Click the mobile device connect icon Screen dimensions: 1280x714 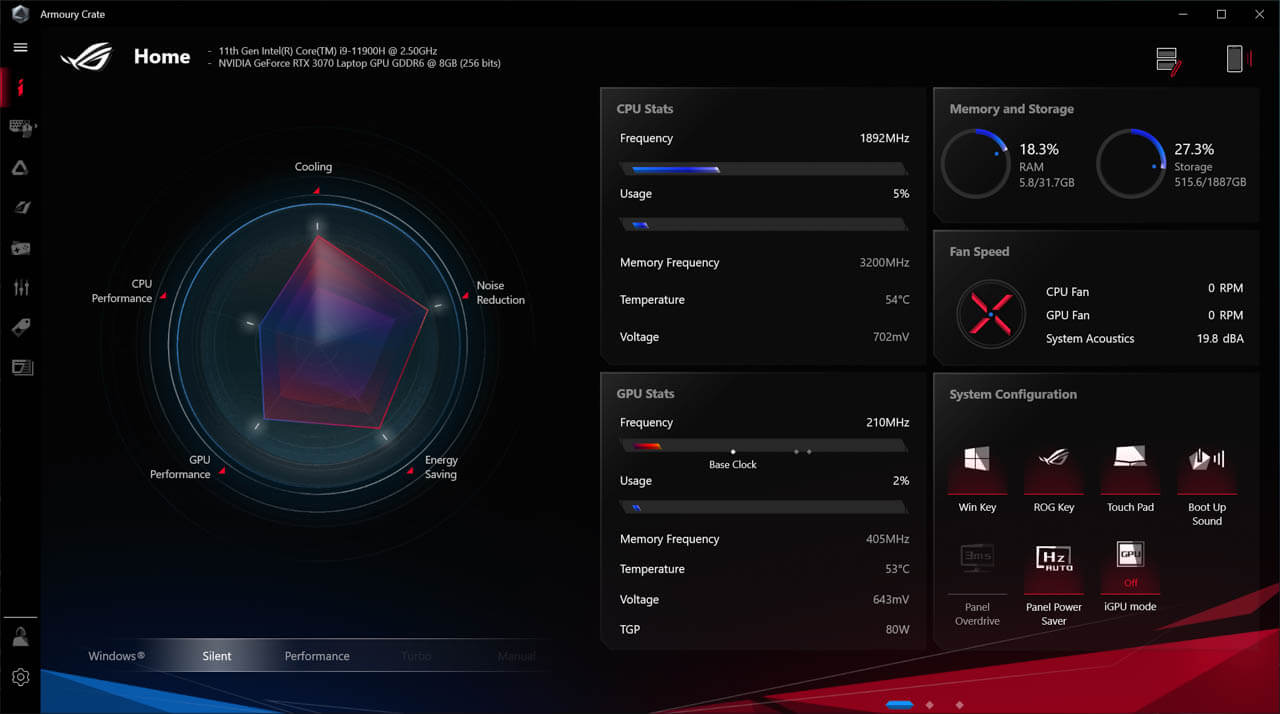(1236, 59)
